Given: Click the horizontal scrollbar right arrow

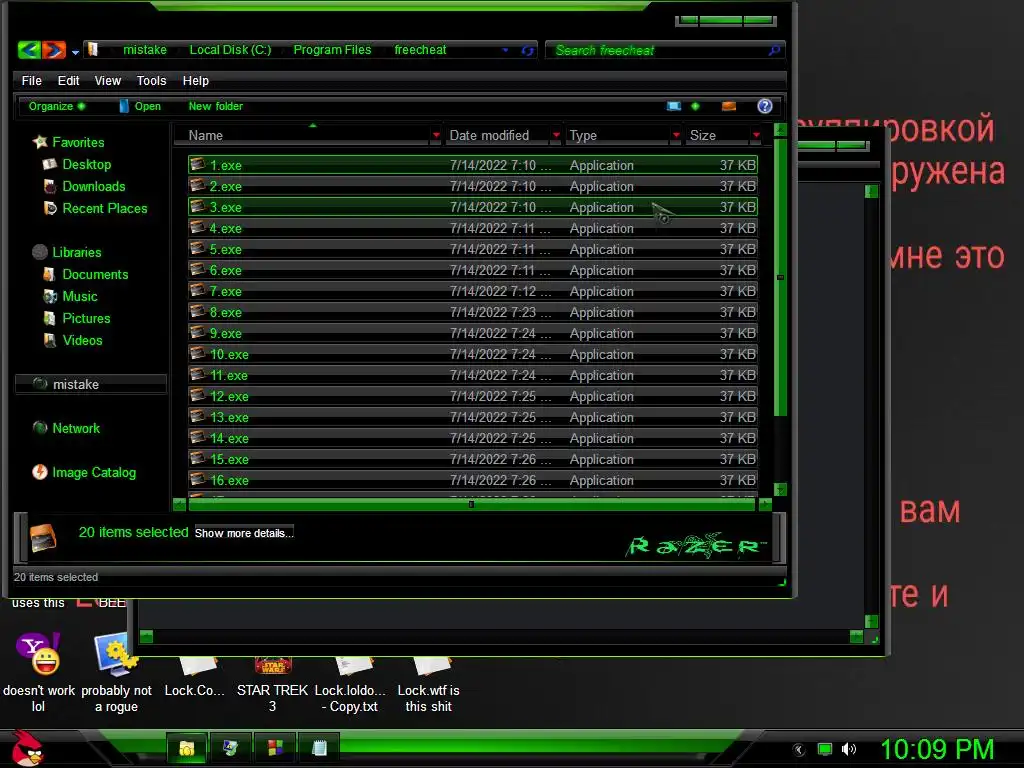Looking at the screenshot, I should pos(765,504).
